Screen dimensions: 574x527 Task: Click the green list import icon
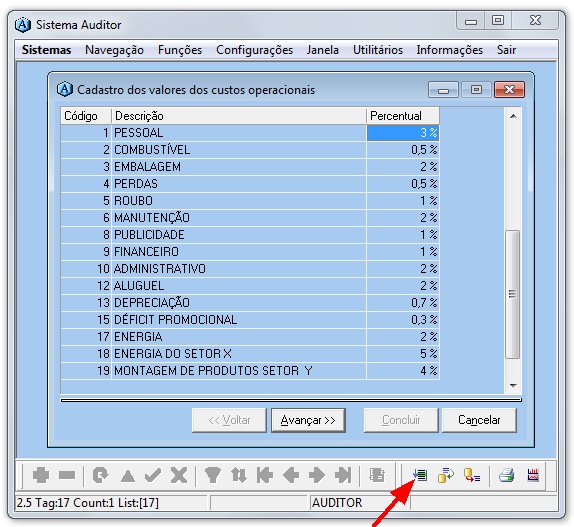coord(420,475)
